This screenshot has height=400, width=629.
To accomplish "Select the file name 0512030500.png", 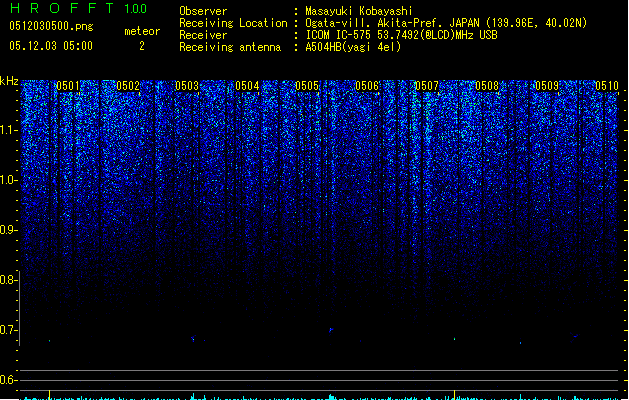I will [x=51, y=26].
